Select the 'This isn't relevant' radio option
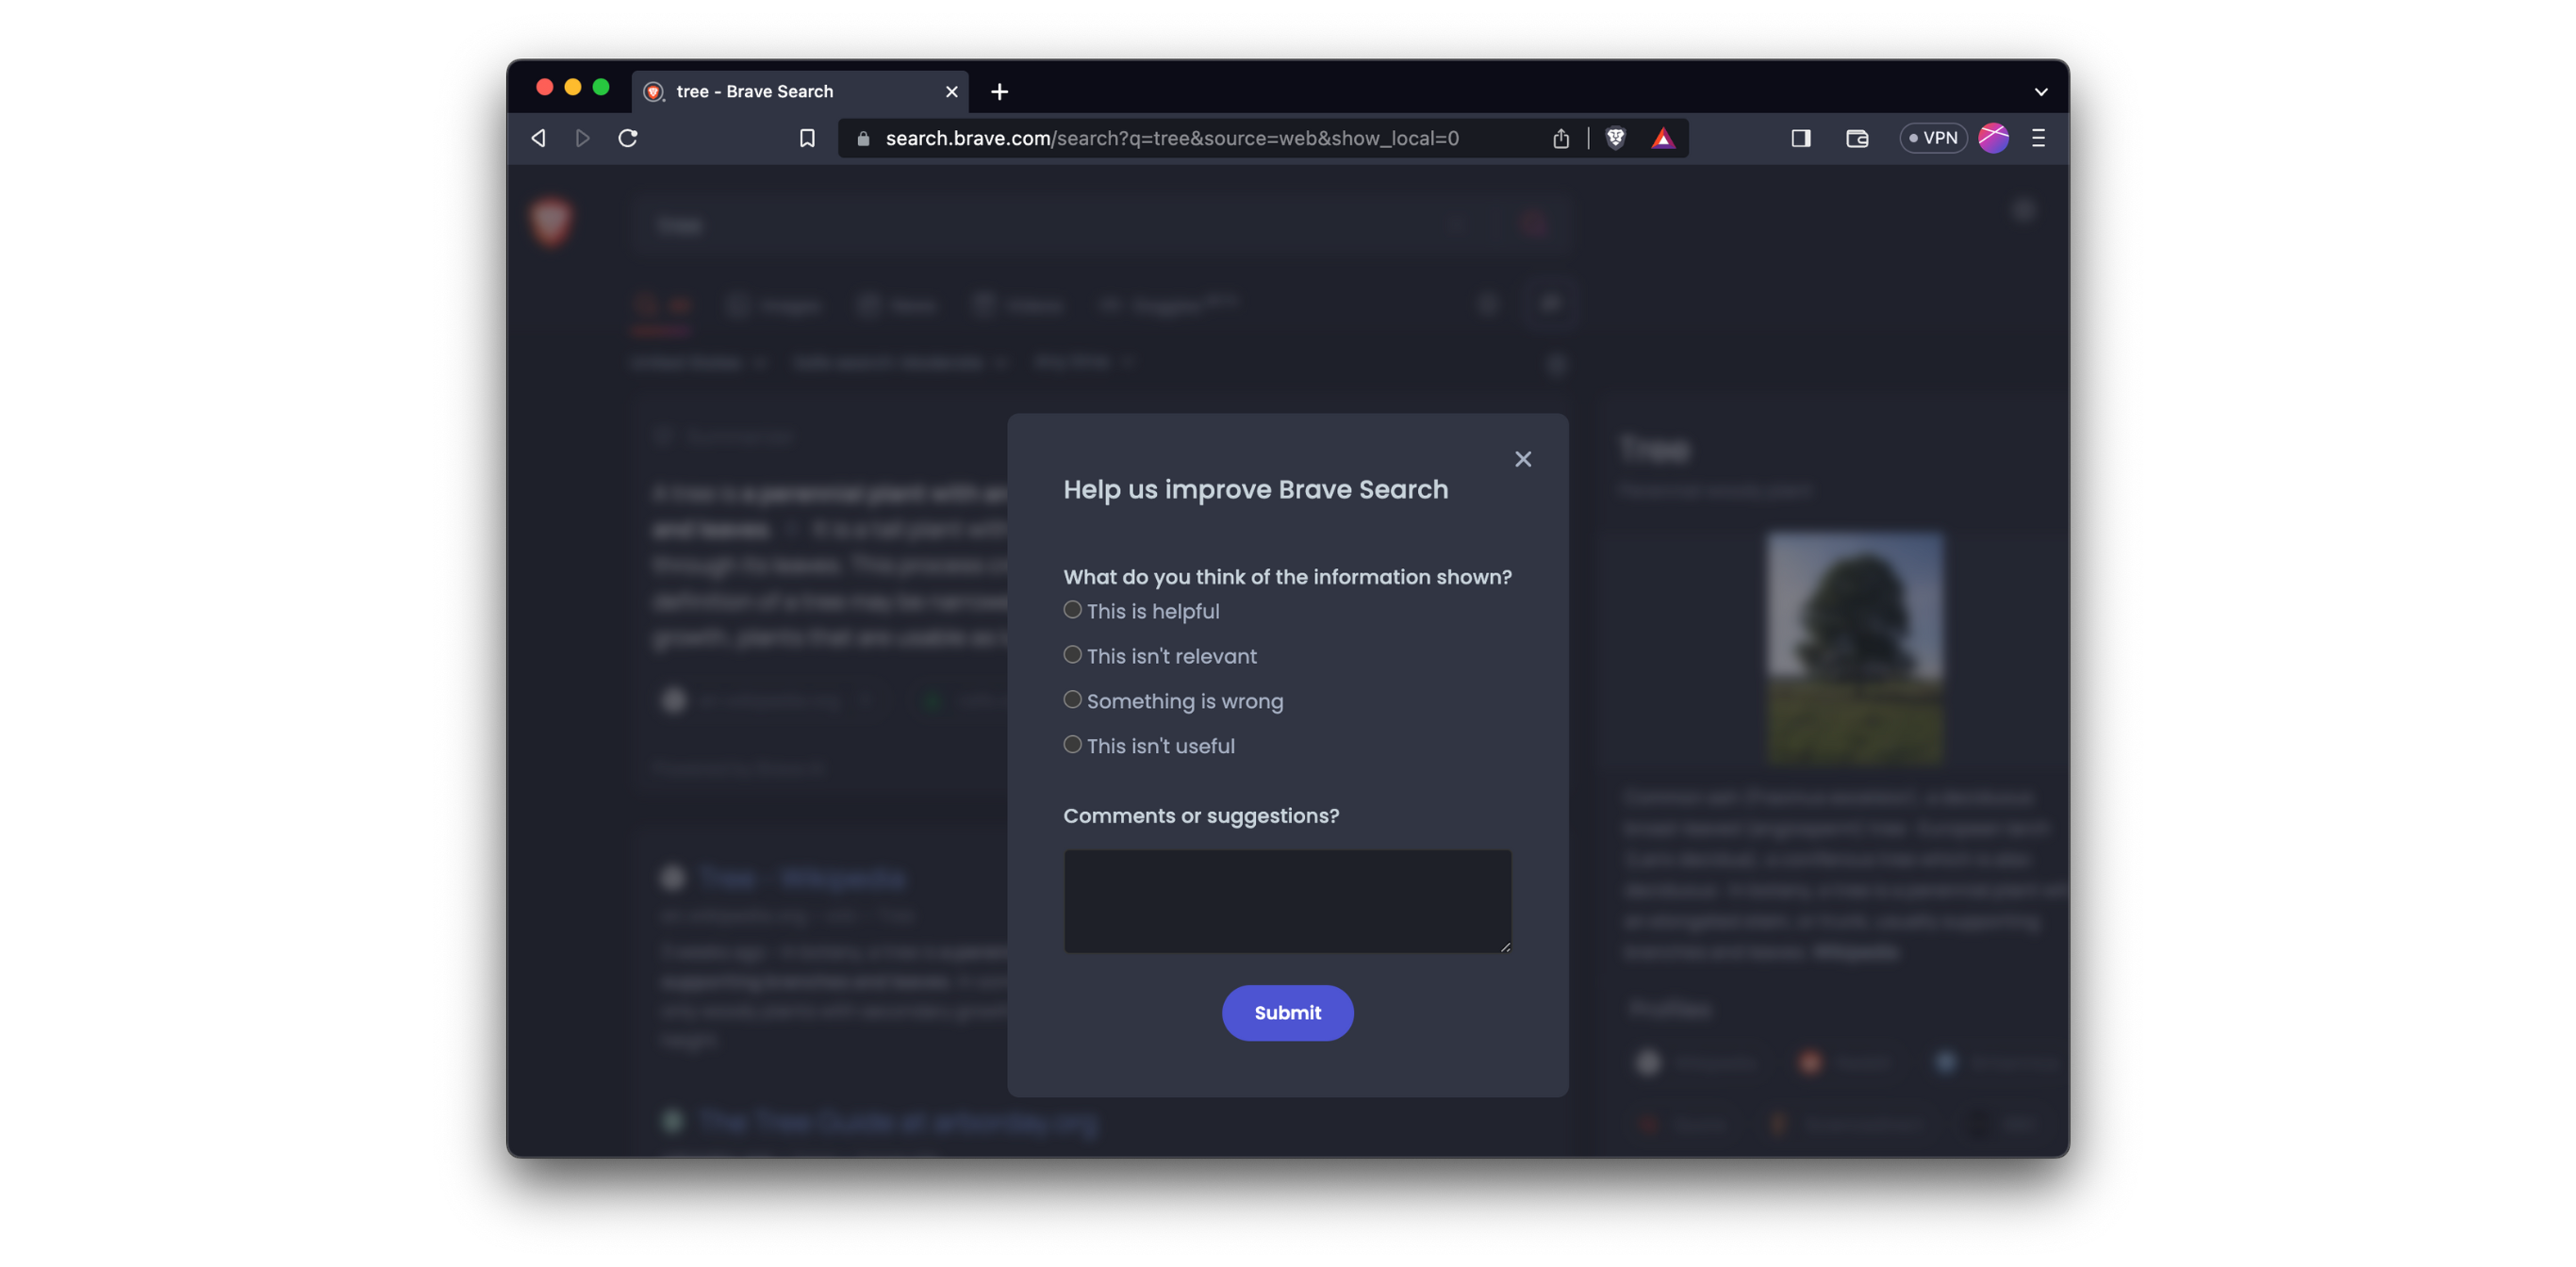 point(1072,655)
